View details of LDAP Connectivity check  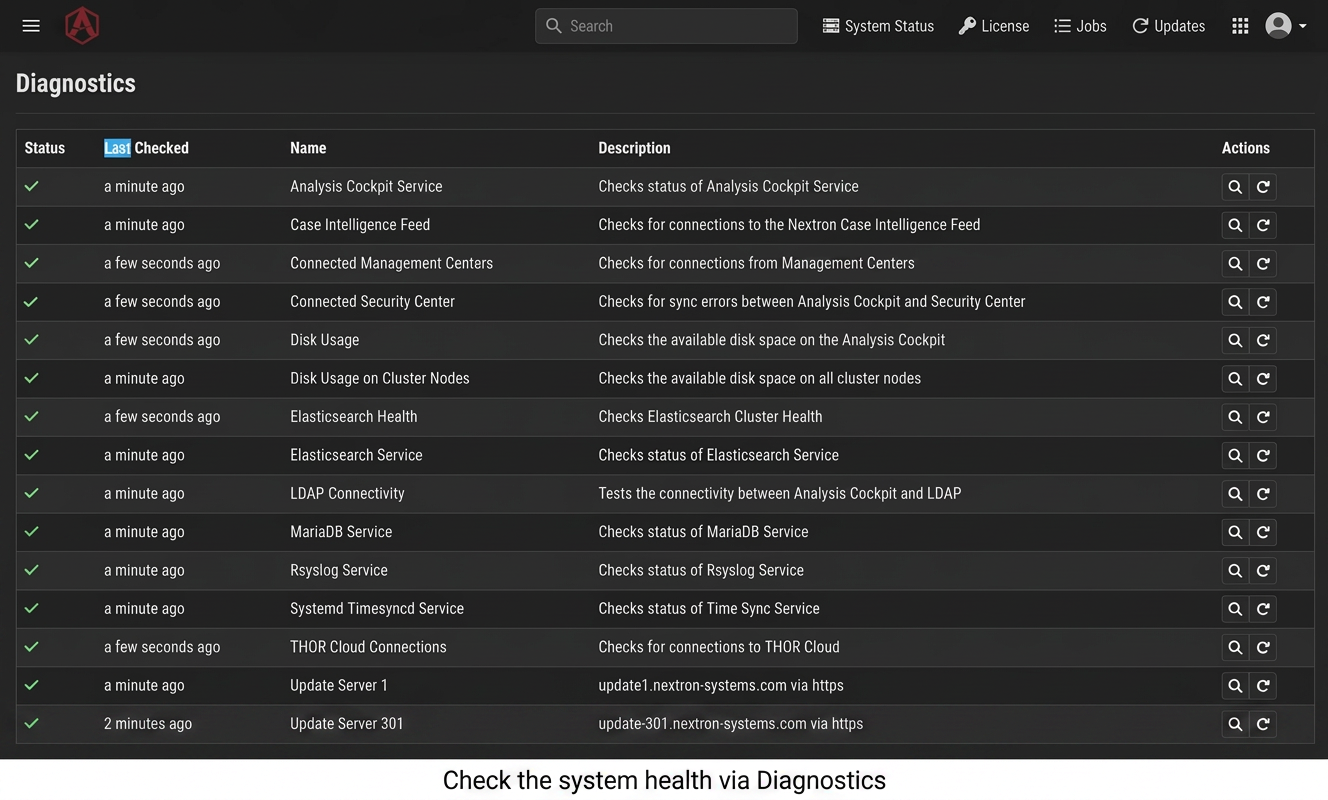pos(1235,494)
